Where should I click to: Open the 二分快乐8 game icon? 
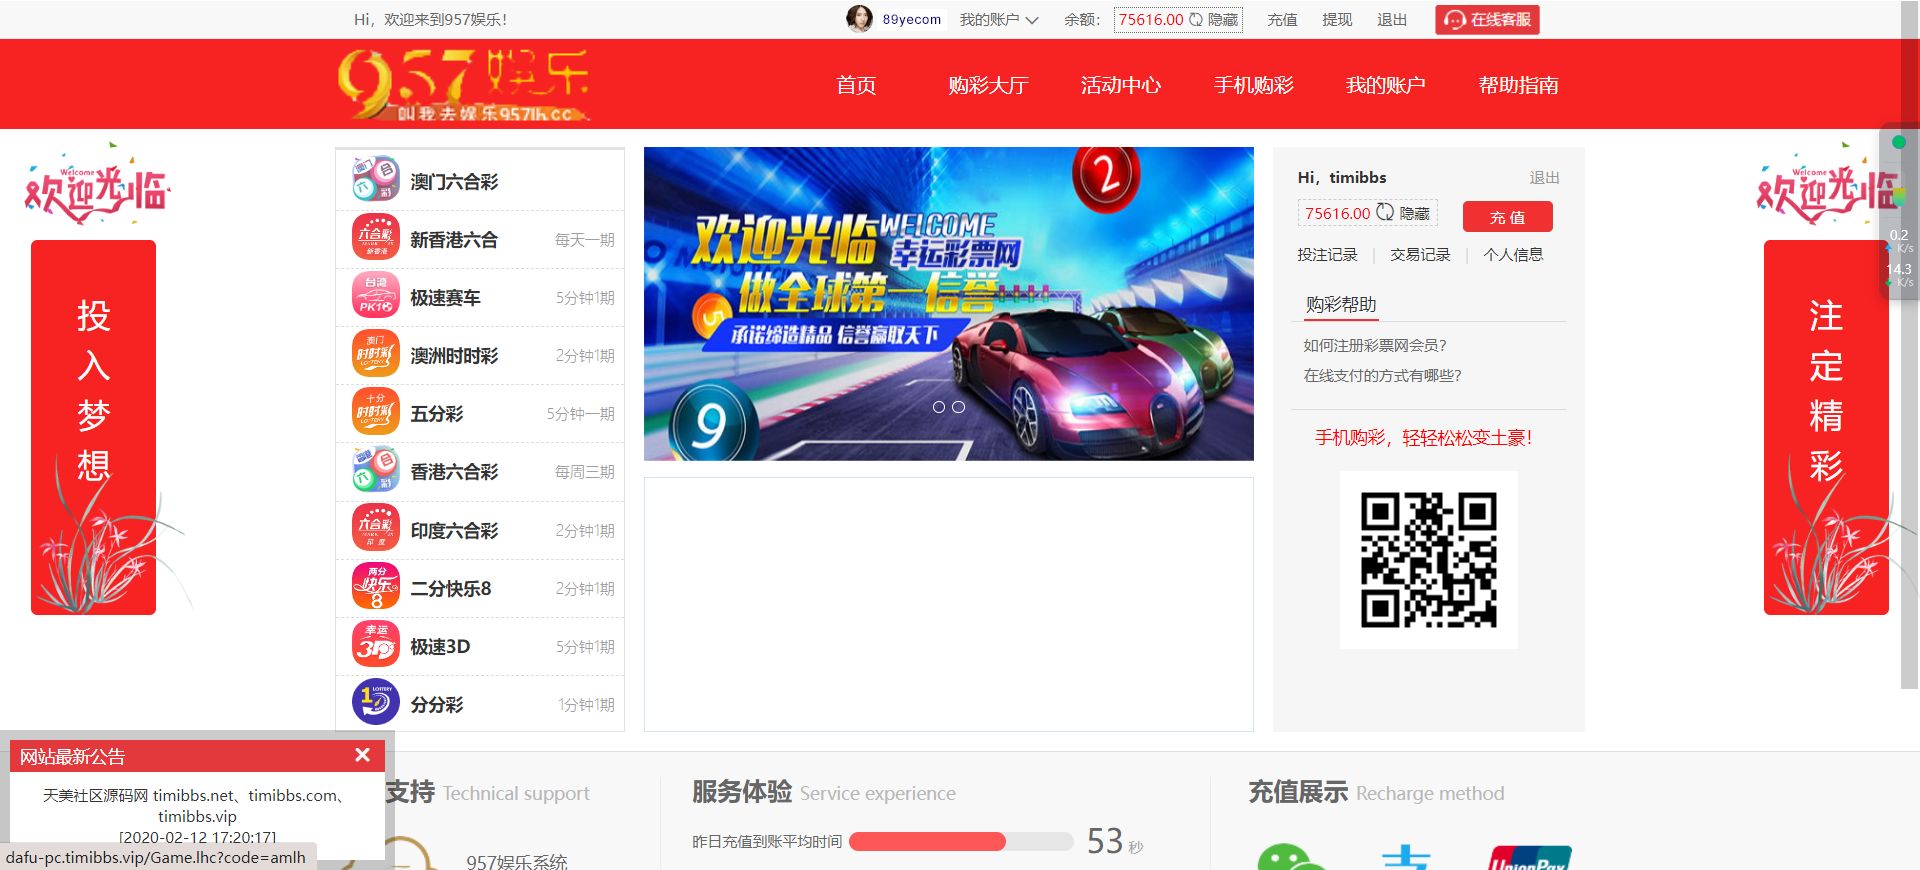pyautogui.click(x=376, y=588)
